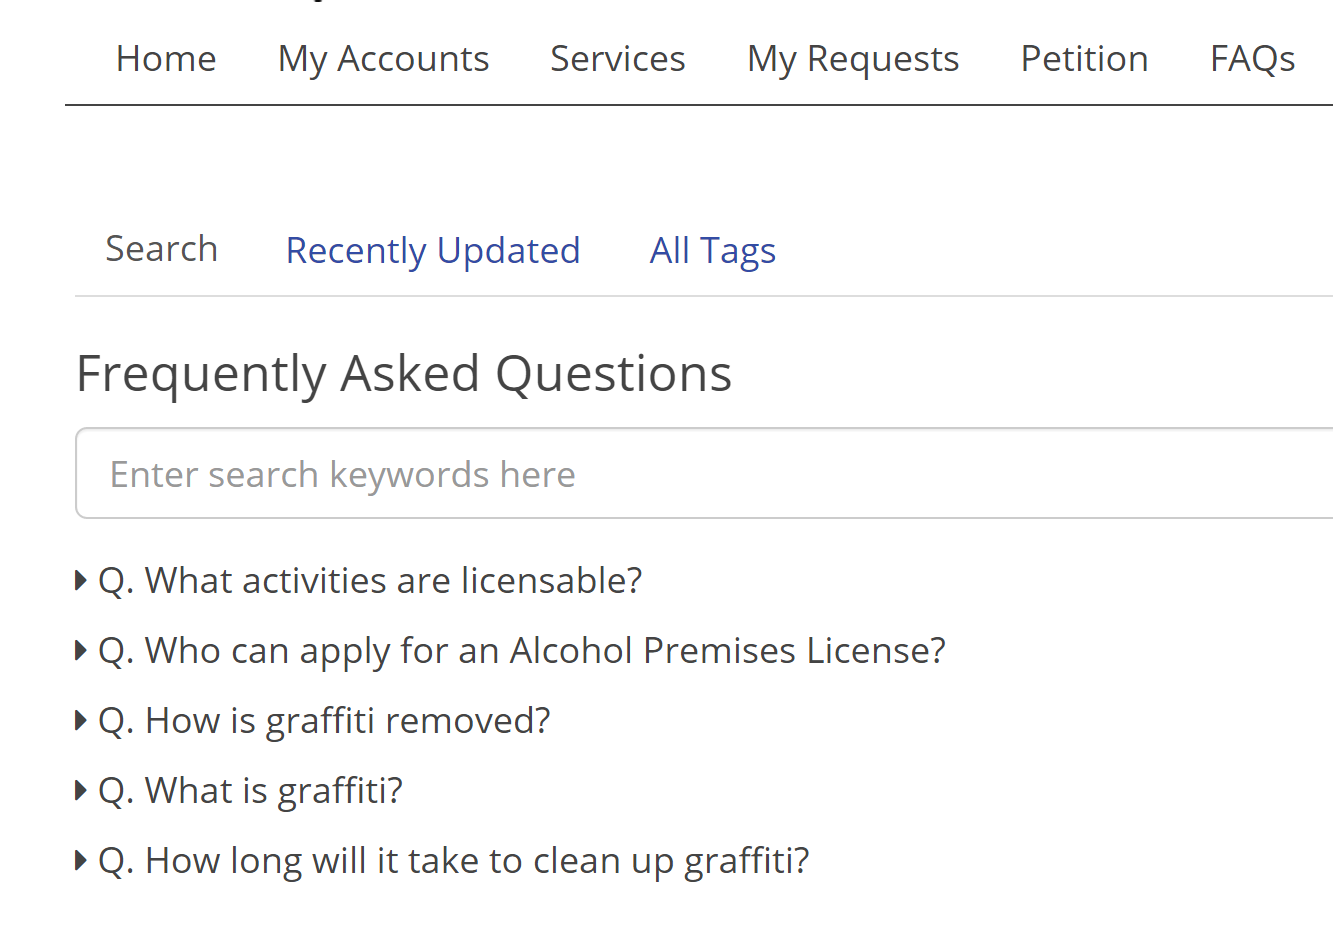Expand triangle beside graffiti clean up time question

[x=81, y=861]
